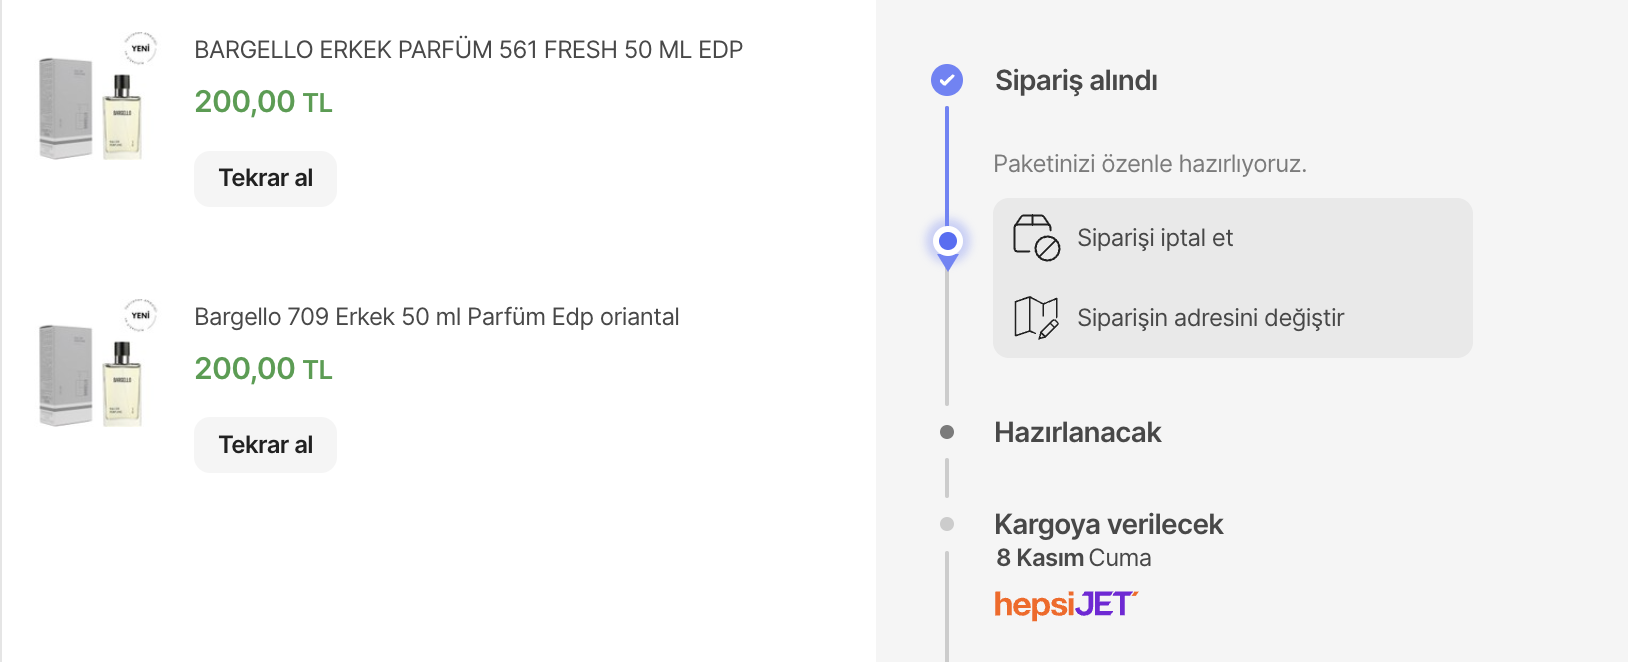Image resolution: width=1628 pixels, height=662 pixels.
Task: Click the current step blue circle marker
Action: (948, 241)
